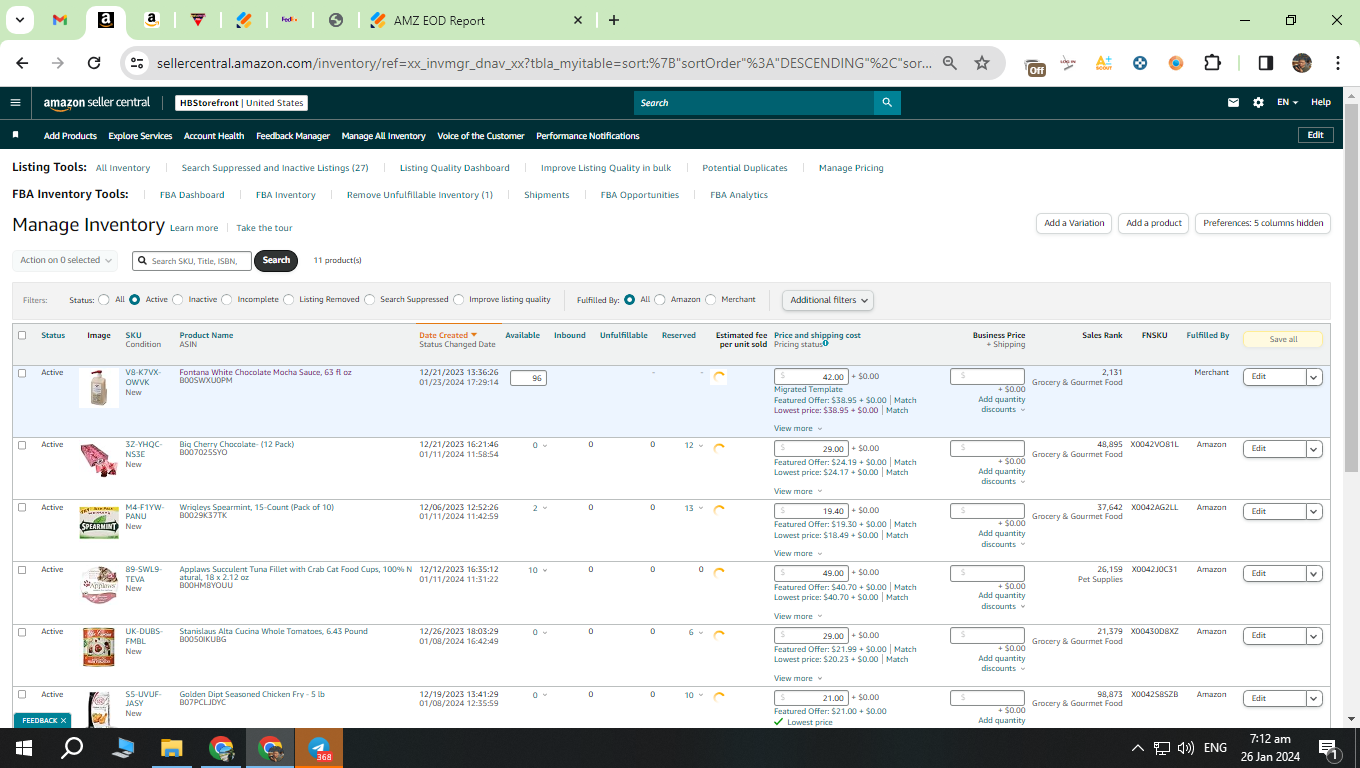Switch to the FedEx browser tab
The image size is (1360, 768).
point(290,20)
